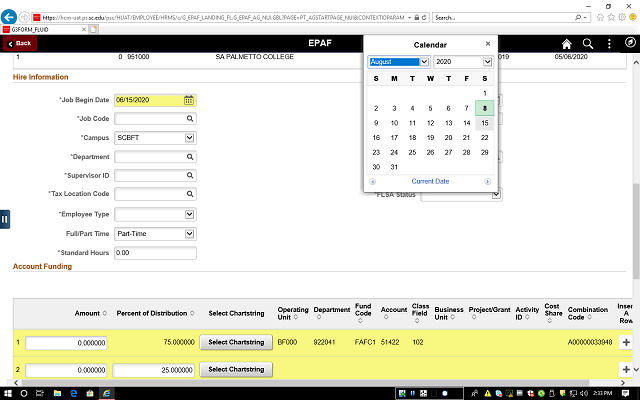
Task: Click Select Chartstring for row 2
Action: [x=236, y=369]
